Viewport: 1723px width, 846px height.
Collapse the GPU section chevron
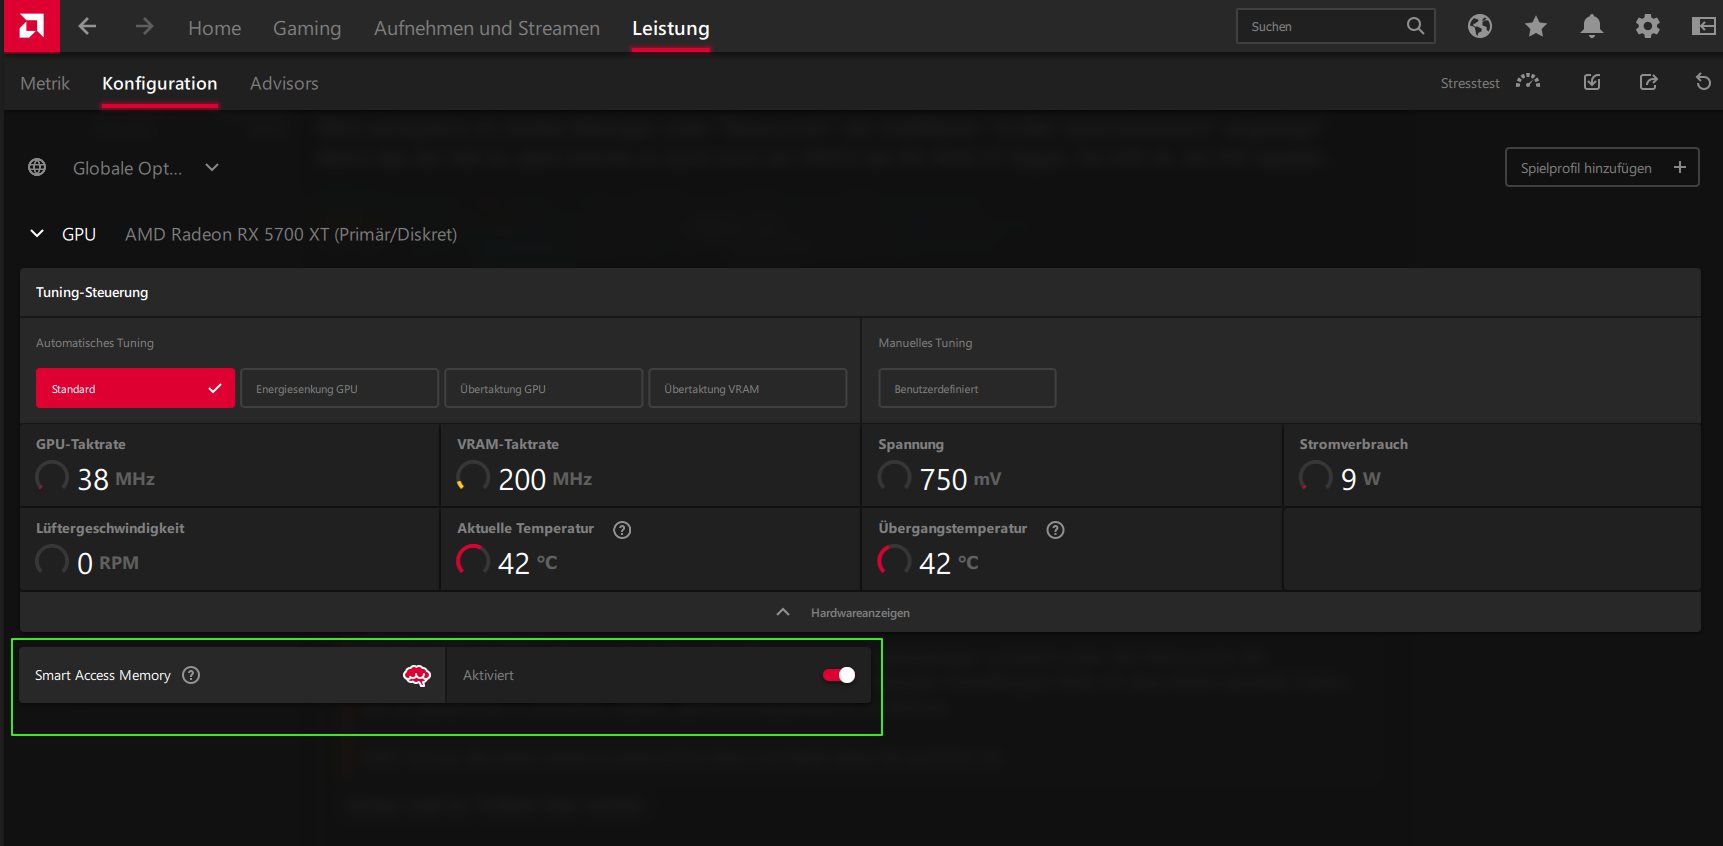[x=37, y=233]
